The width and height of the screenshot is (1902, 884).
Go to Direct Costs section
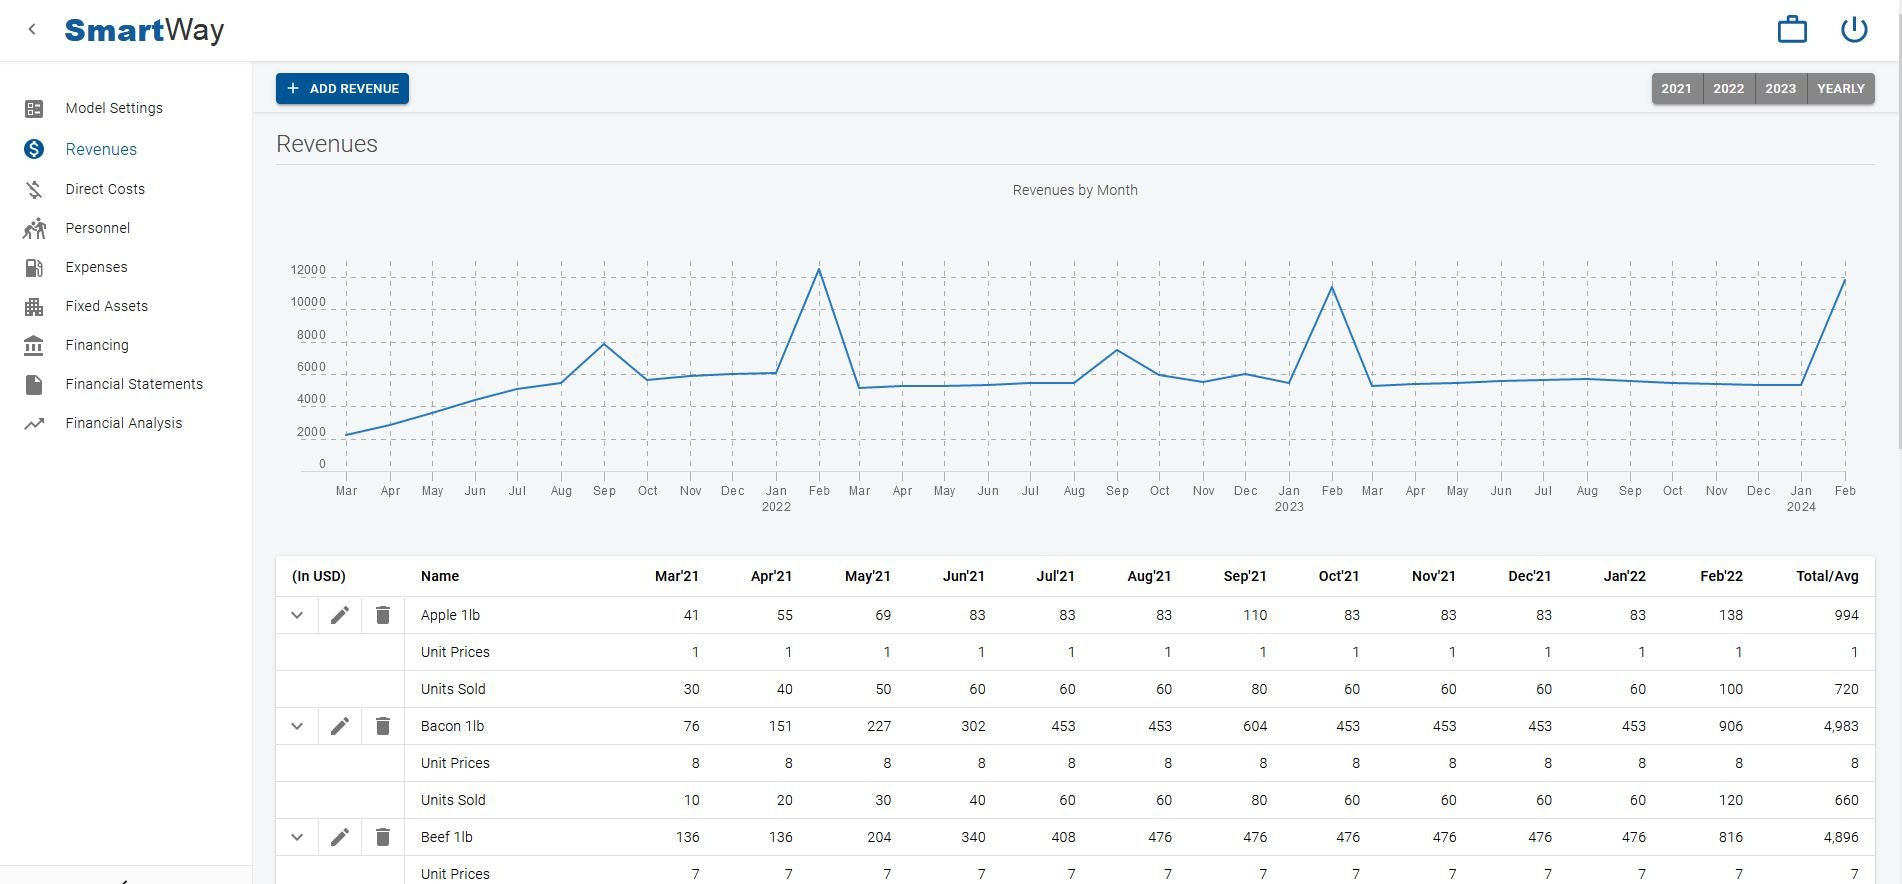(x=105, y=189)
